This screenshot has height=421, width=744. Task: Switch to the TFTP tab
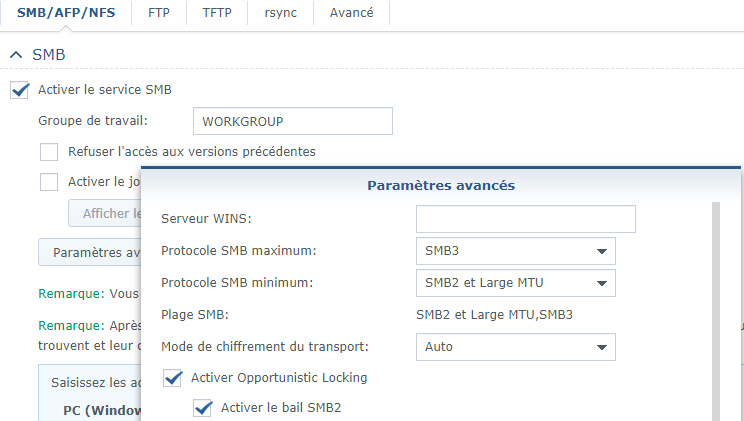coord(217,12)
